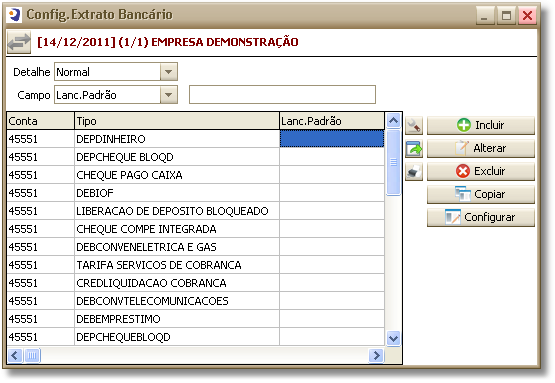Click the horizontal scrollbar thumb

32,355
